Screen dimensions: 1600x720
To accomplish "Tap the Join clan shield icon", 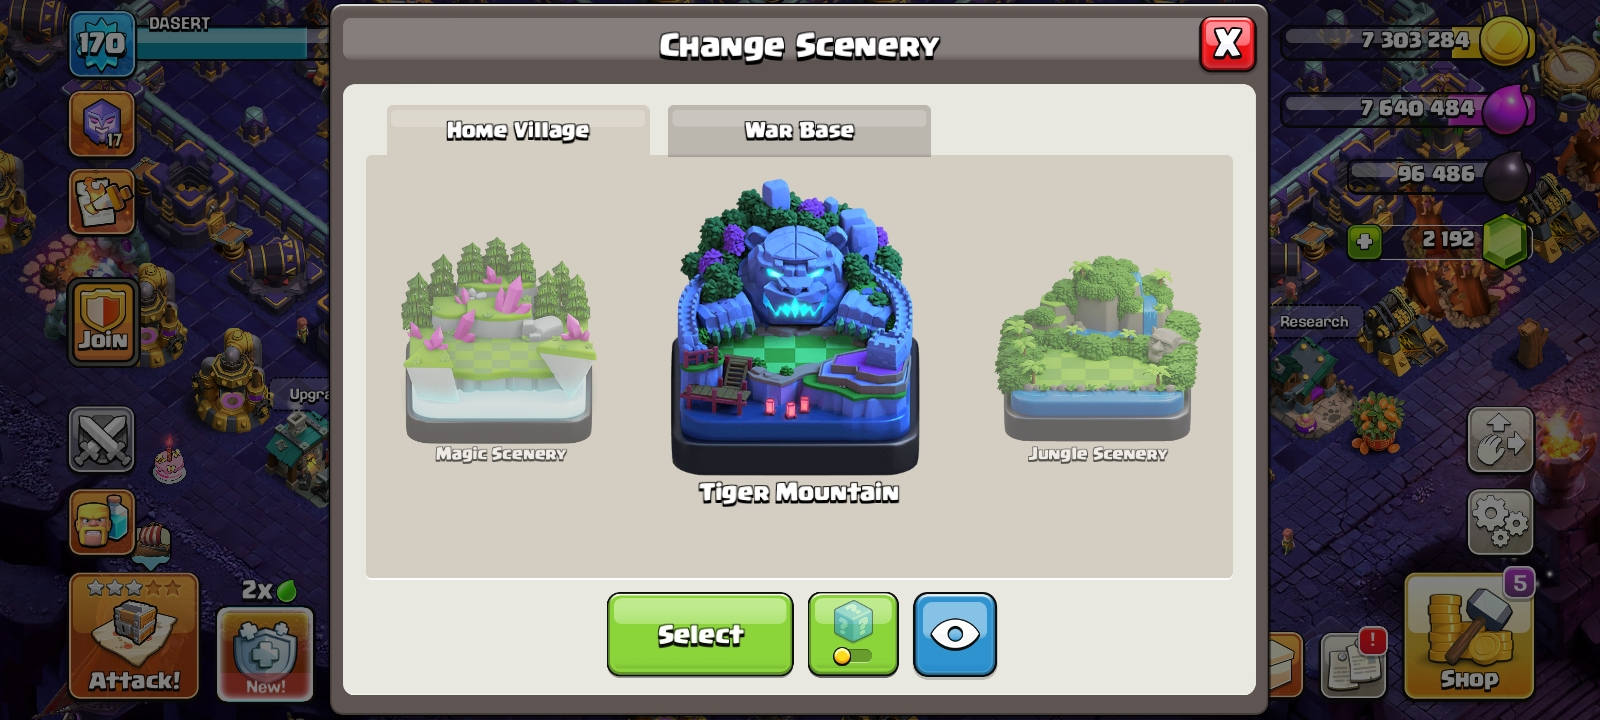I will tap(103, 322).
